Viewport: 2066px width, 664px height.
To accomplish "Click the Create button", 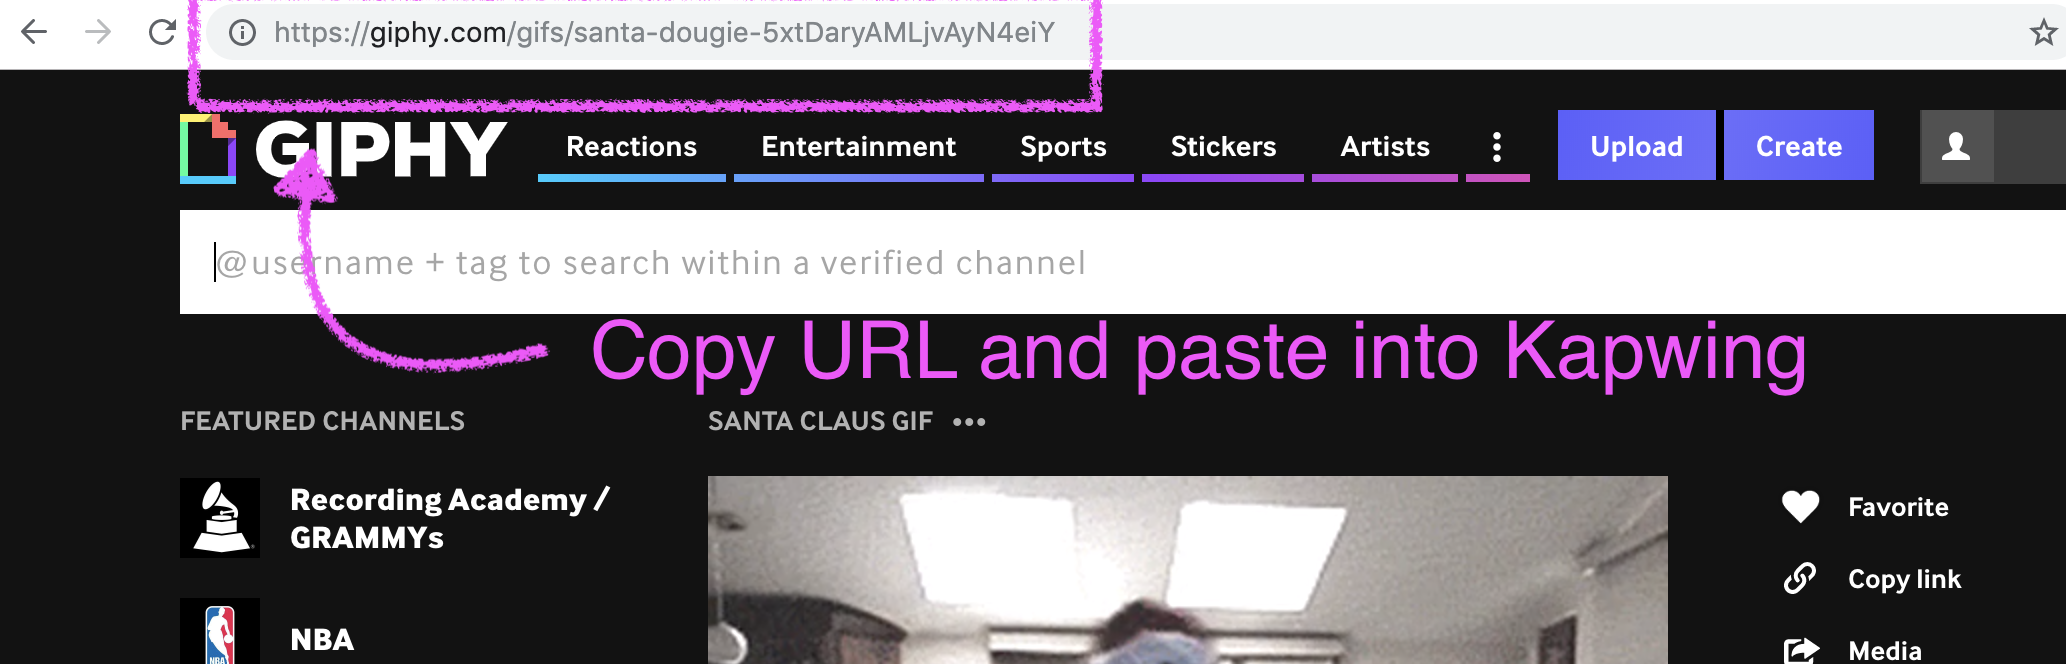I will click(1799, 146).
